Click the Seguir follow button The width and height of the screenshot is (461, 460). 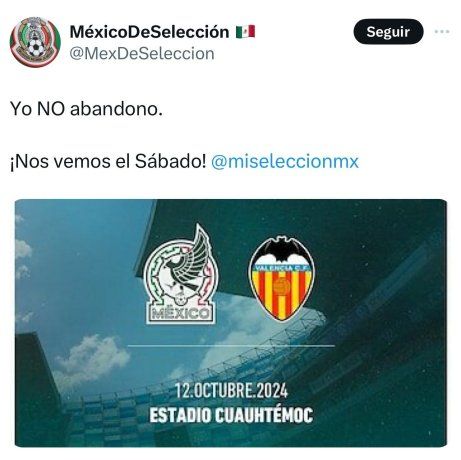(388, 32)
